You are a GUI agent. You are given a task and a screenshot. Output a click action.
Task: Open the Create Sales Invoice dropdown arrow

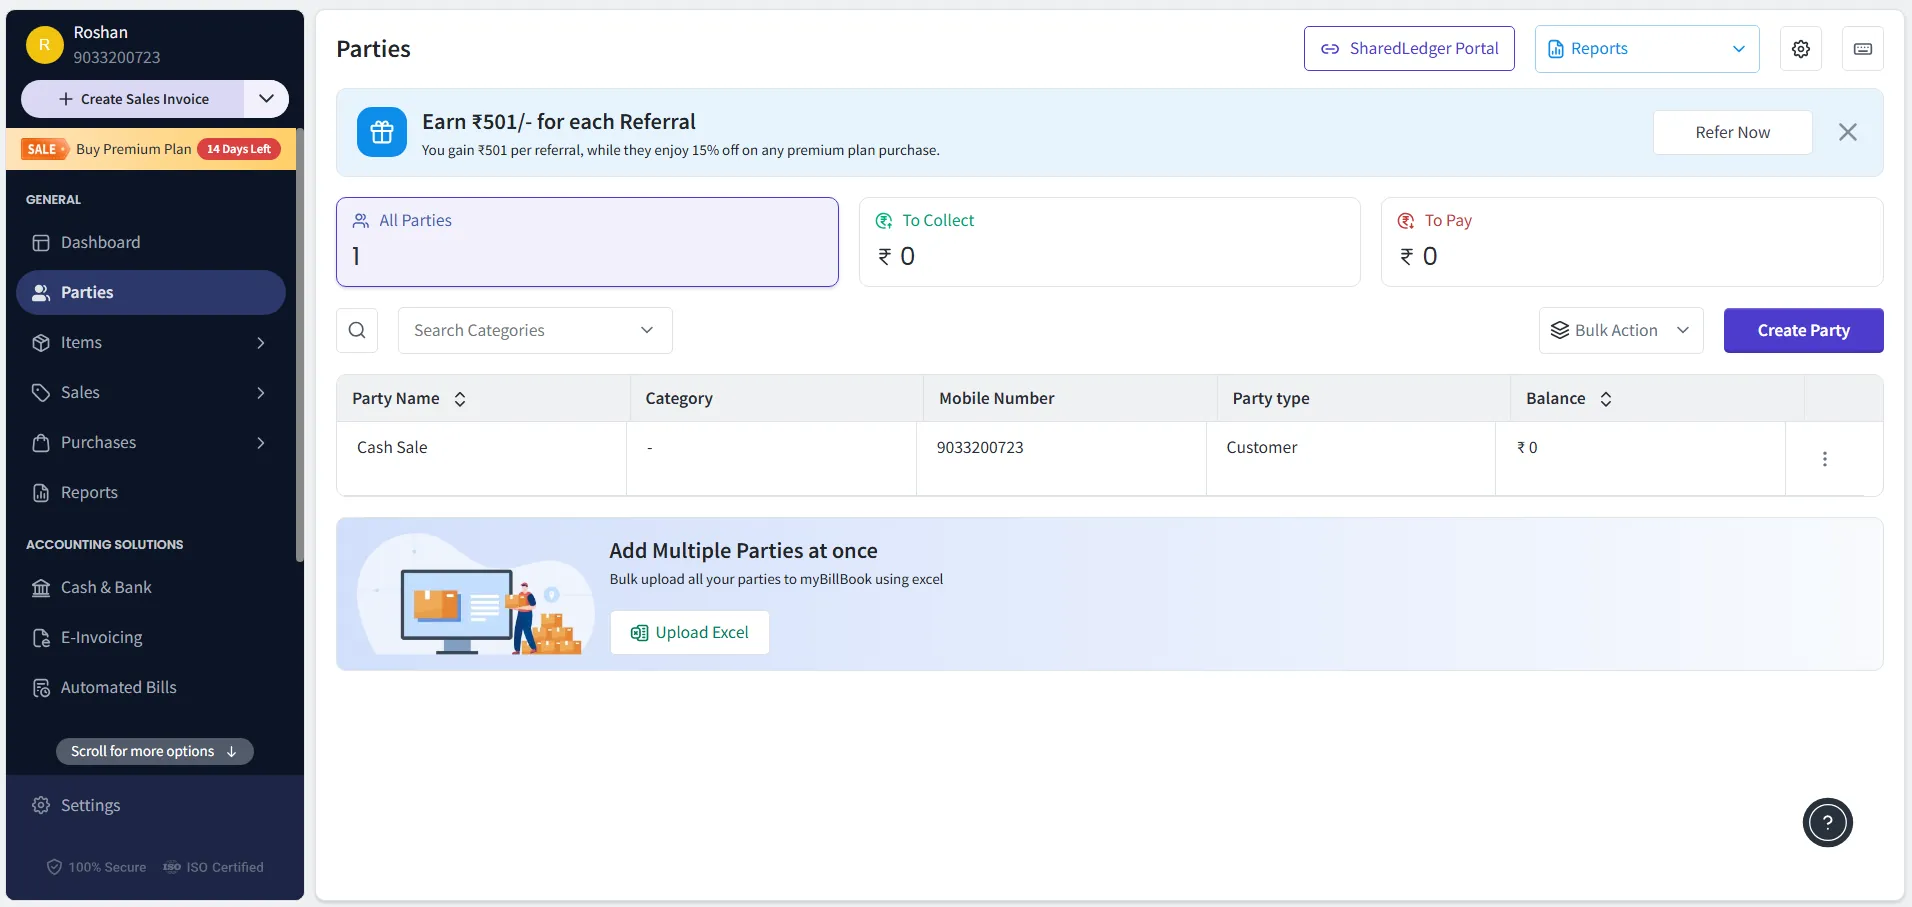coord(266,99)
